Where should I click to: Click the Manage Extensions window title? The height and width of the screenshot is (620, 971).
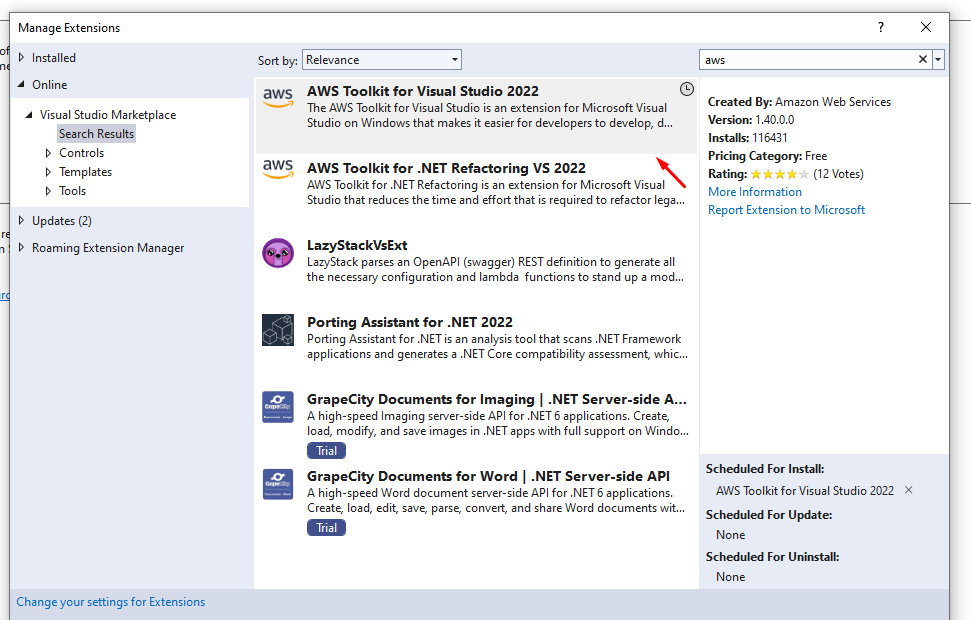pyautogui.click(x=69, y=28)
